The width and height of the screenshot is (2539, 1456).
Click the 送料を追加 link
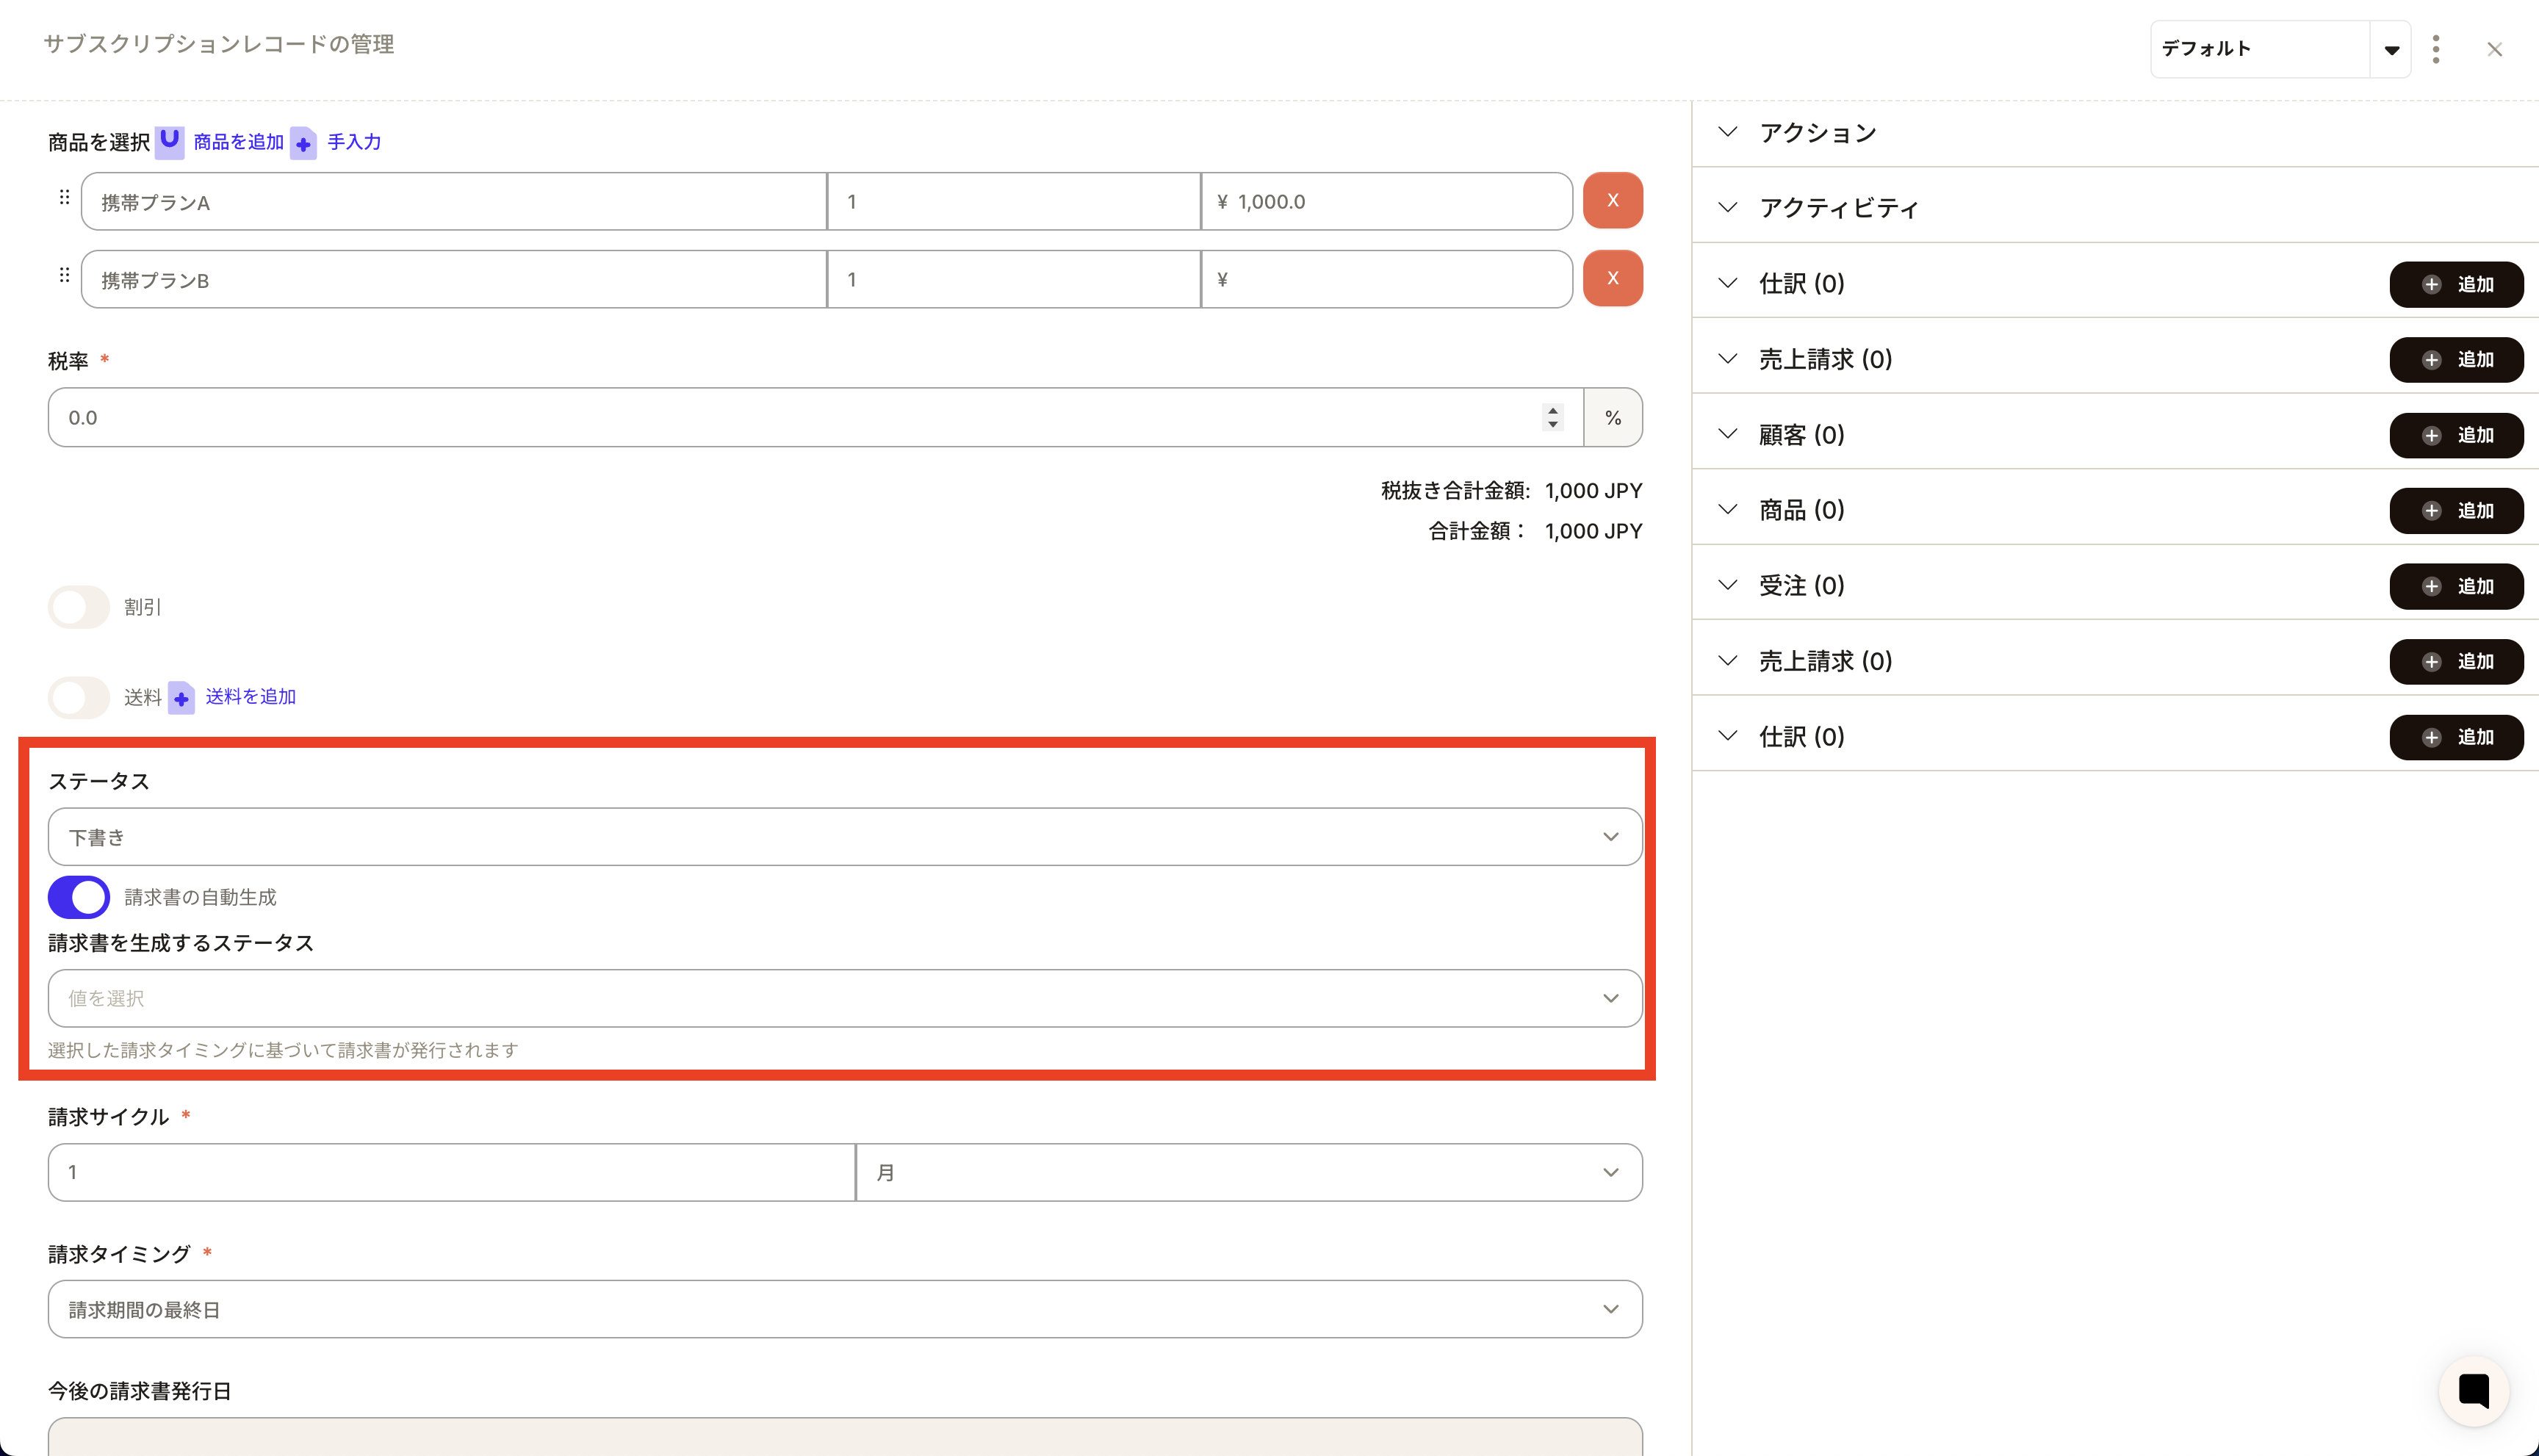point(250,697)
